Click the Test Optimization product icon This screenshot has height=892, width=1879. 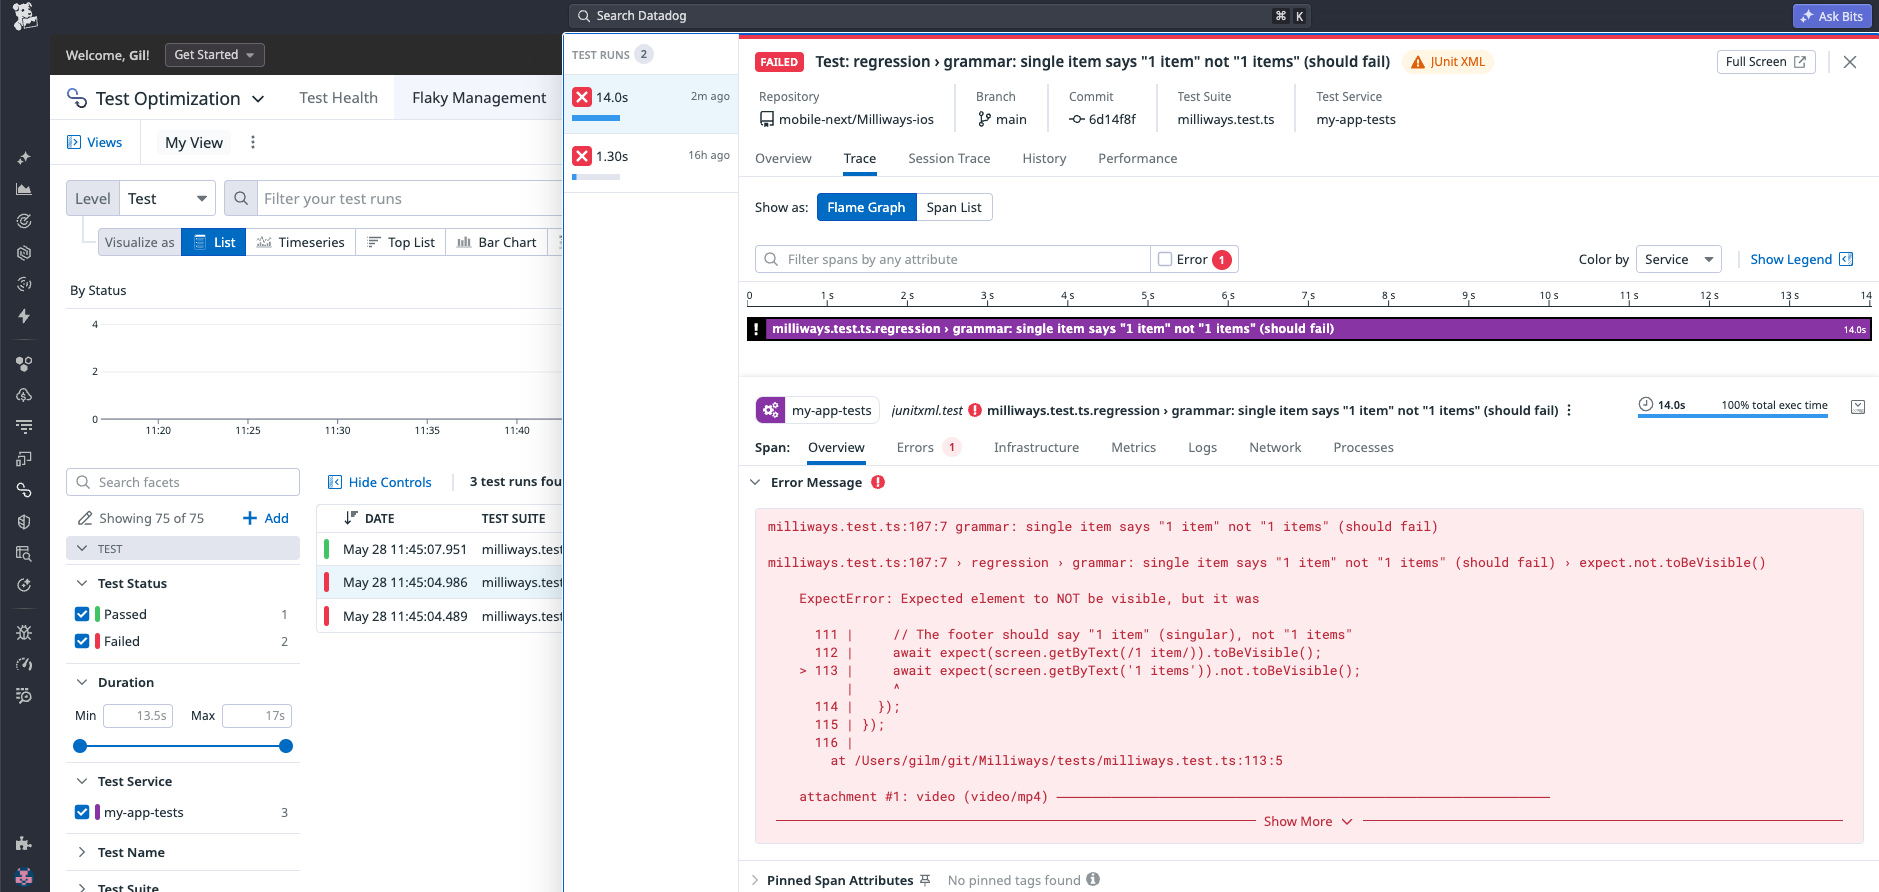coord(76,98)
